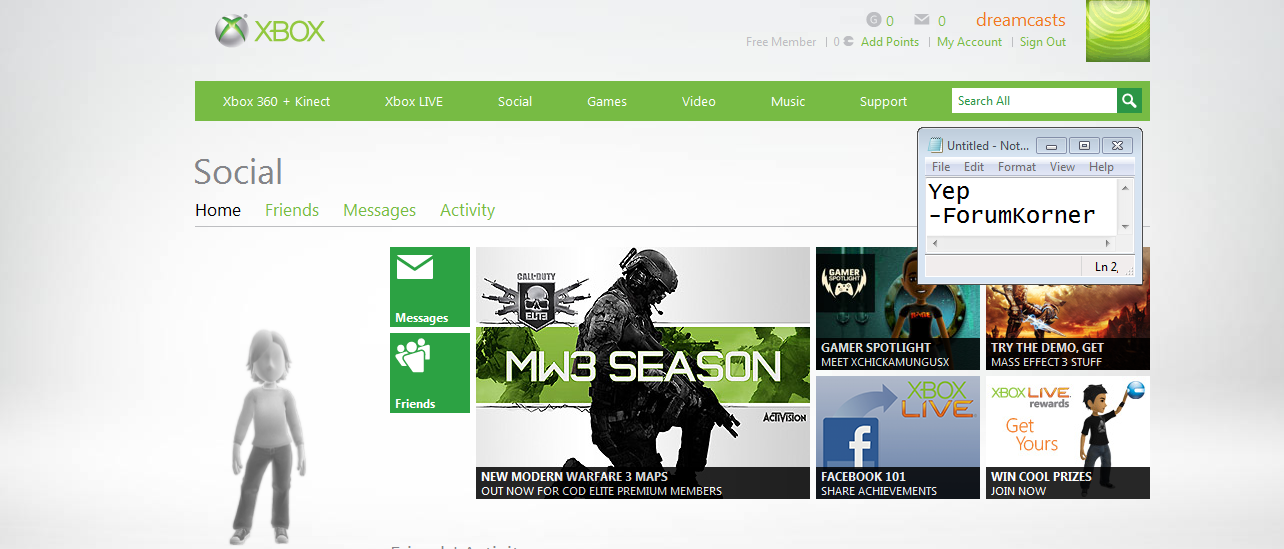Open Notepad Edit menu
This screenshot has width=1284, height=549.
(974, 167)
